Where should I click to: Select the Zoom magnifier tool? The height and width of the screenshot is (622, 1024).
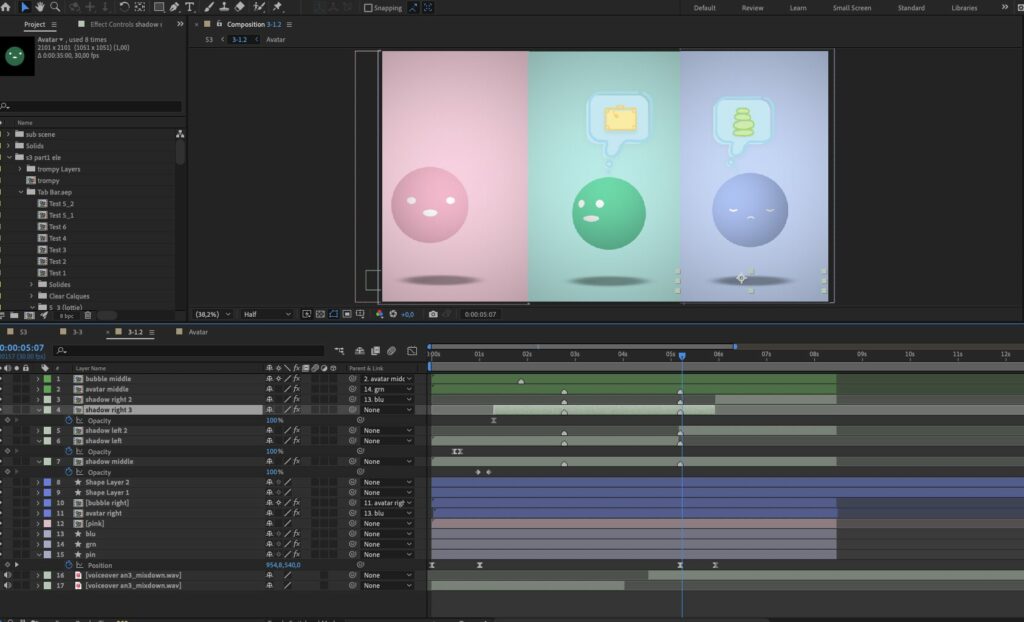point(55,7)
